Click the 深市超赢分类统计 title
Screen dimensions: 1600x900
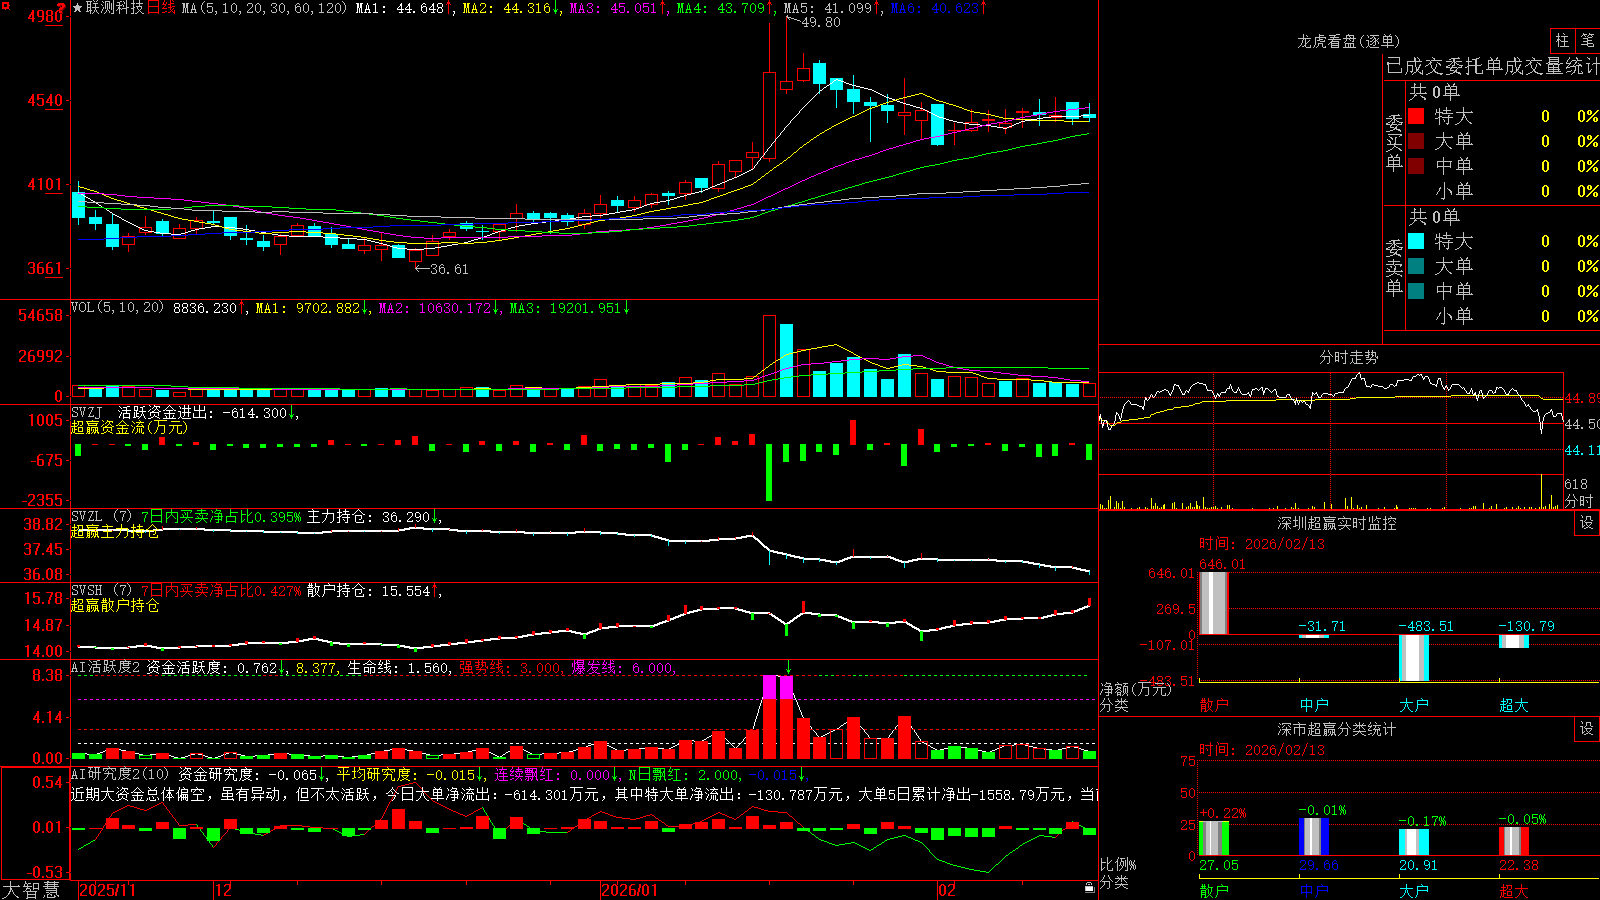pos(1336,729)
